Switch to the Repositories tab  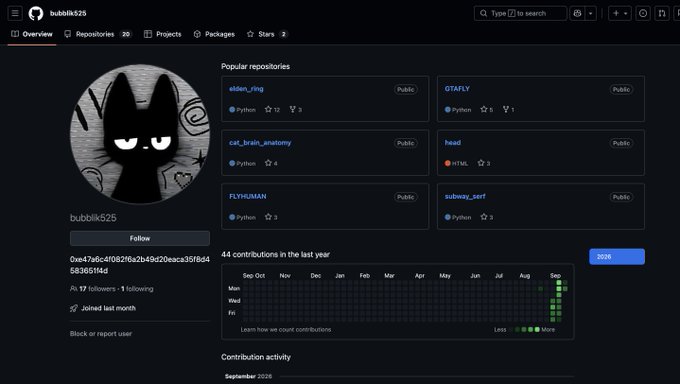(97, 34)
